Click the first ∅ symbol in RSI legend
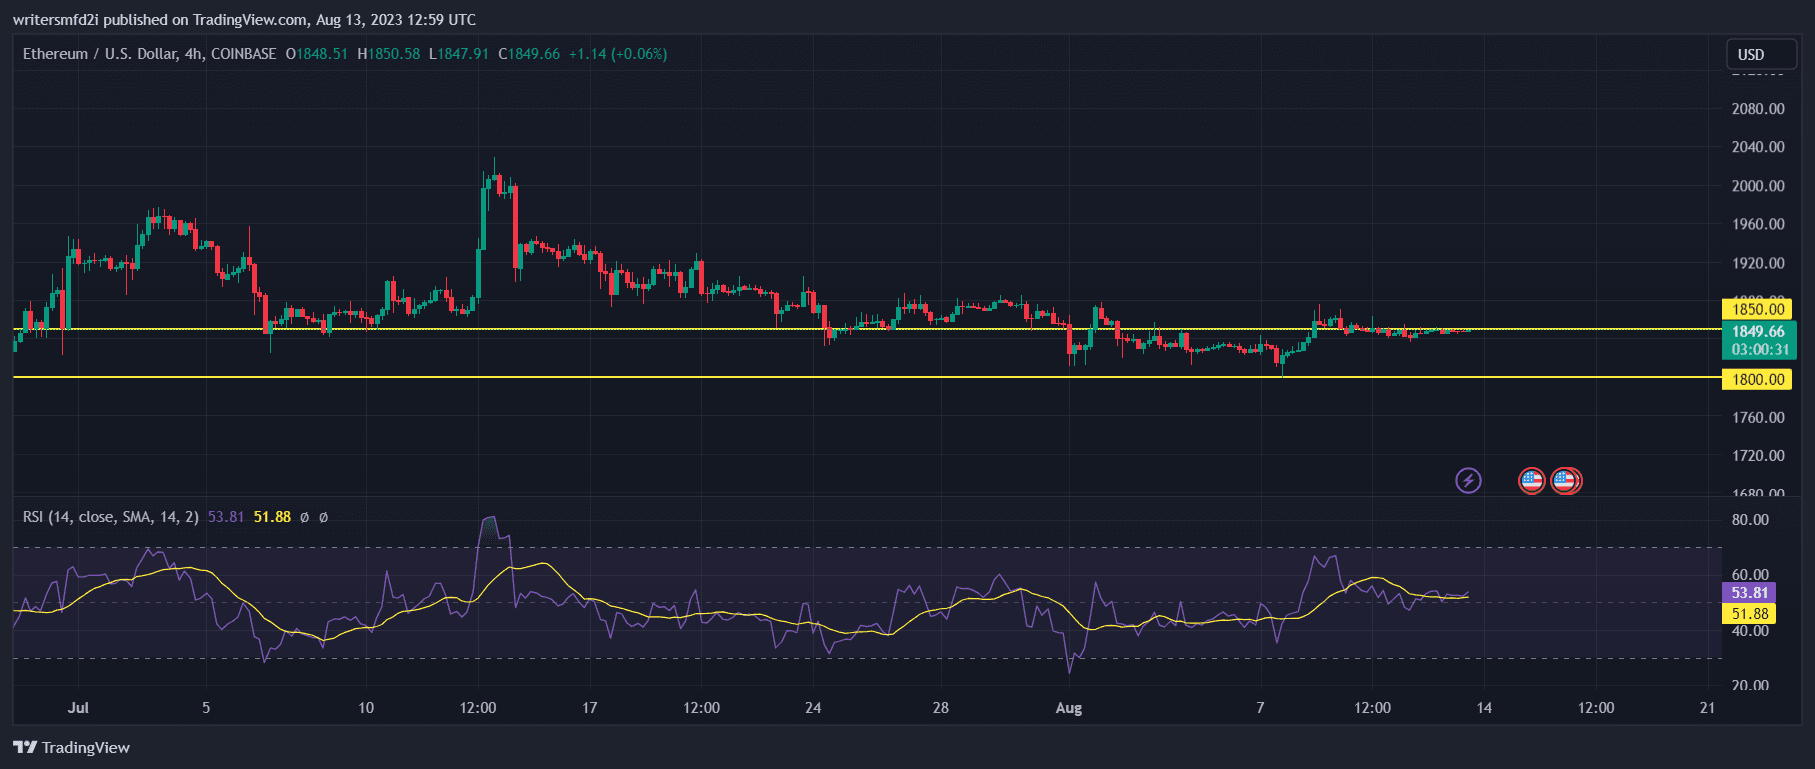Screen dimensions: 1815x769 pyautogui.click(x=305, y=517)
